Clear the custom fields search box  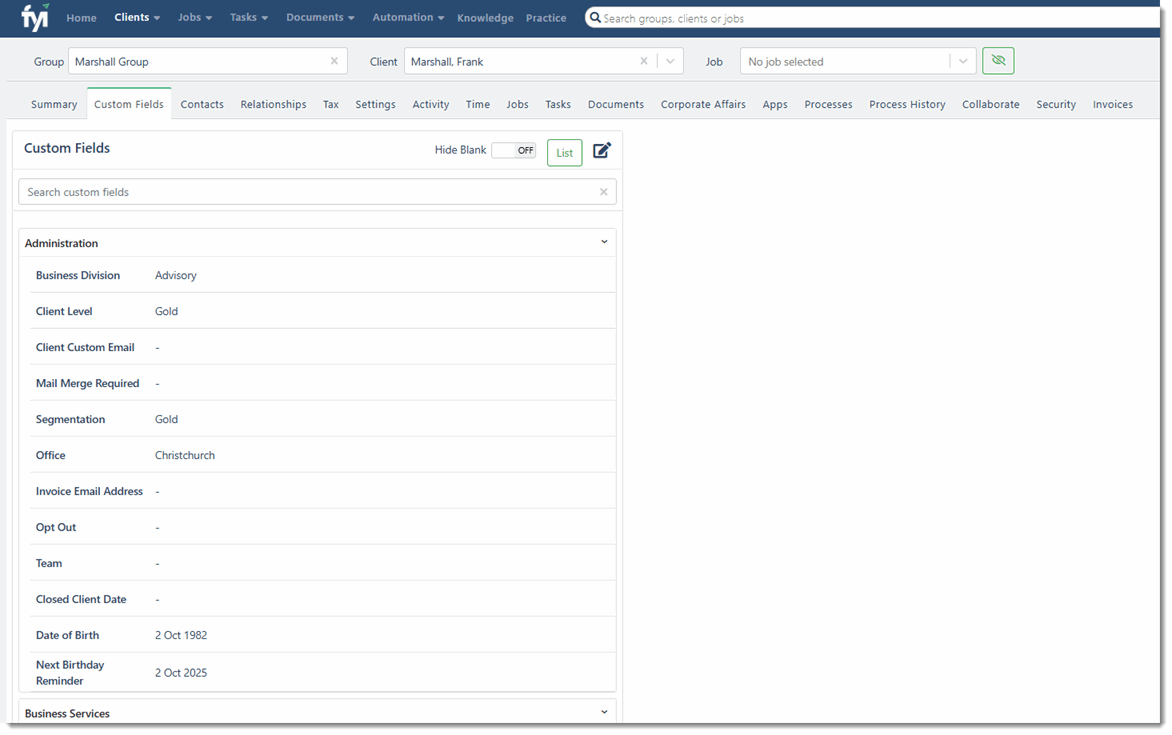coord(603,192)
